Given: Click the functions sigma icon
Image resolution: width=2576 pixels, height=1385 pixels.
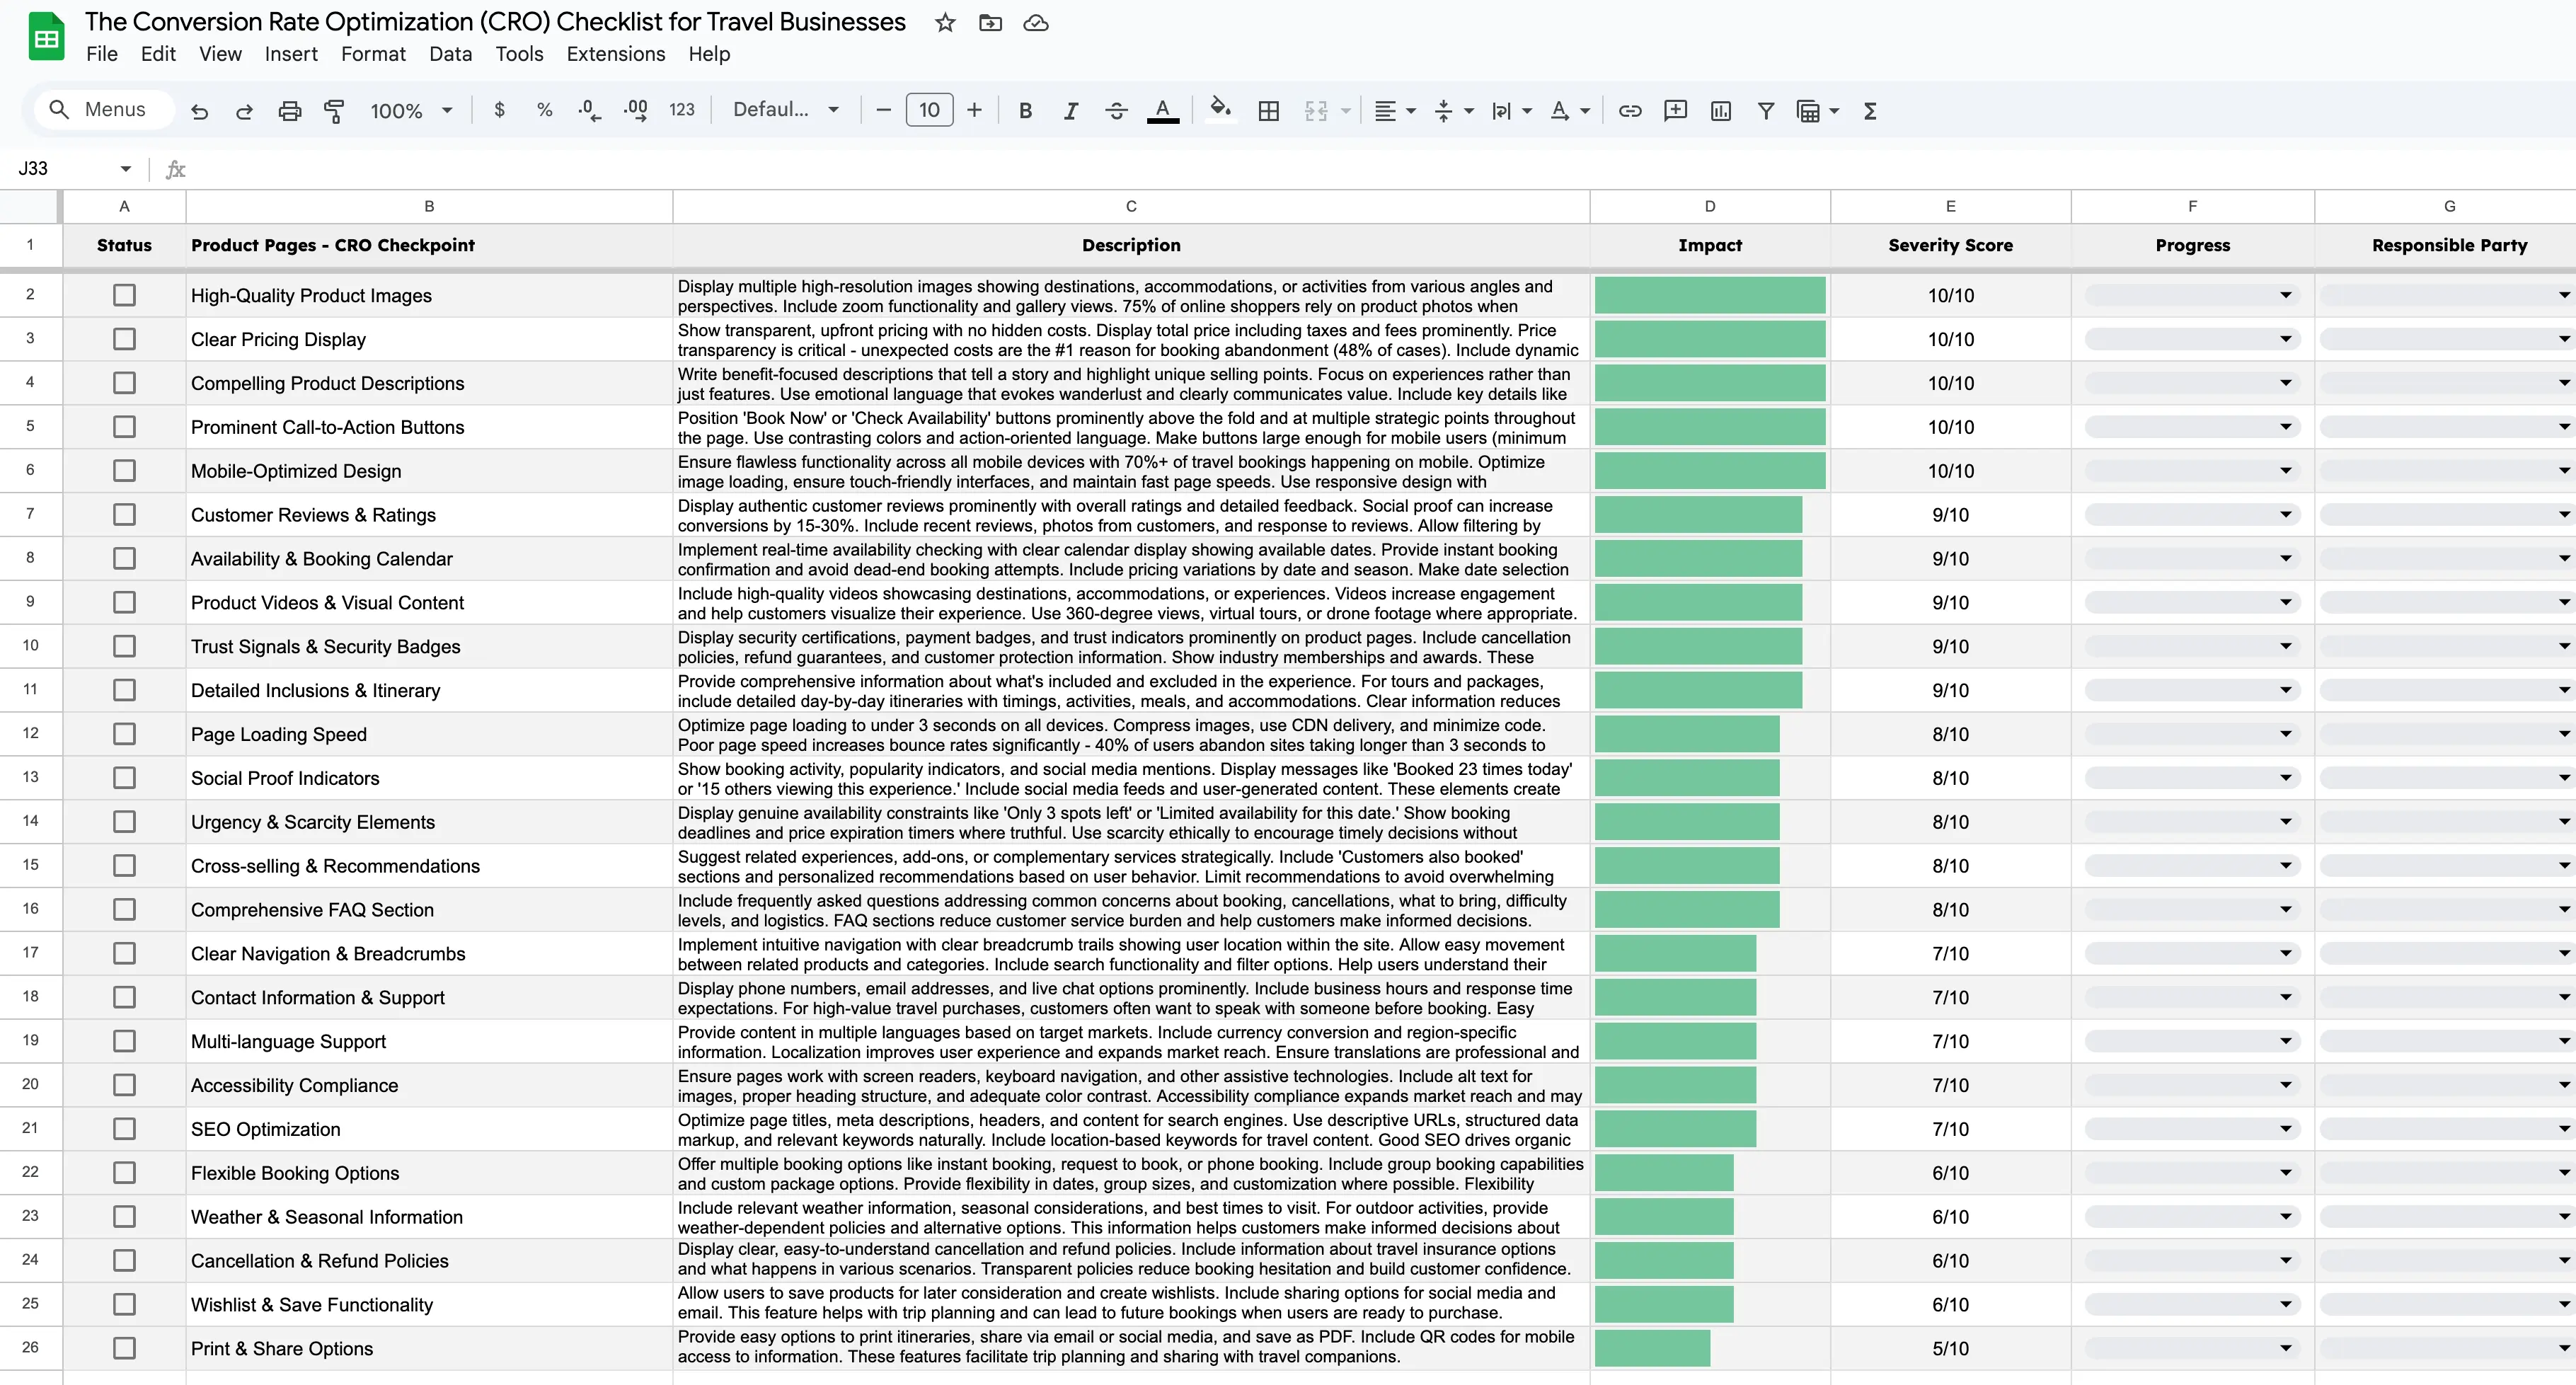Looking at the screenshot, I should click(x=1869, y=110).
